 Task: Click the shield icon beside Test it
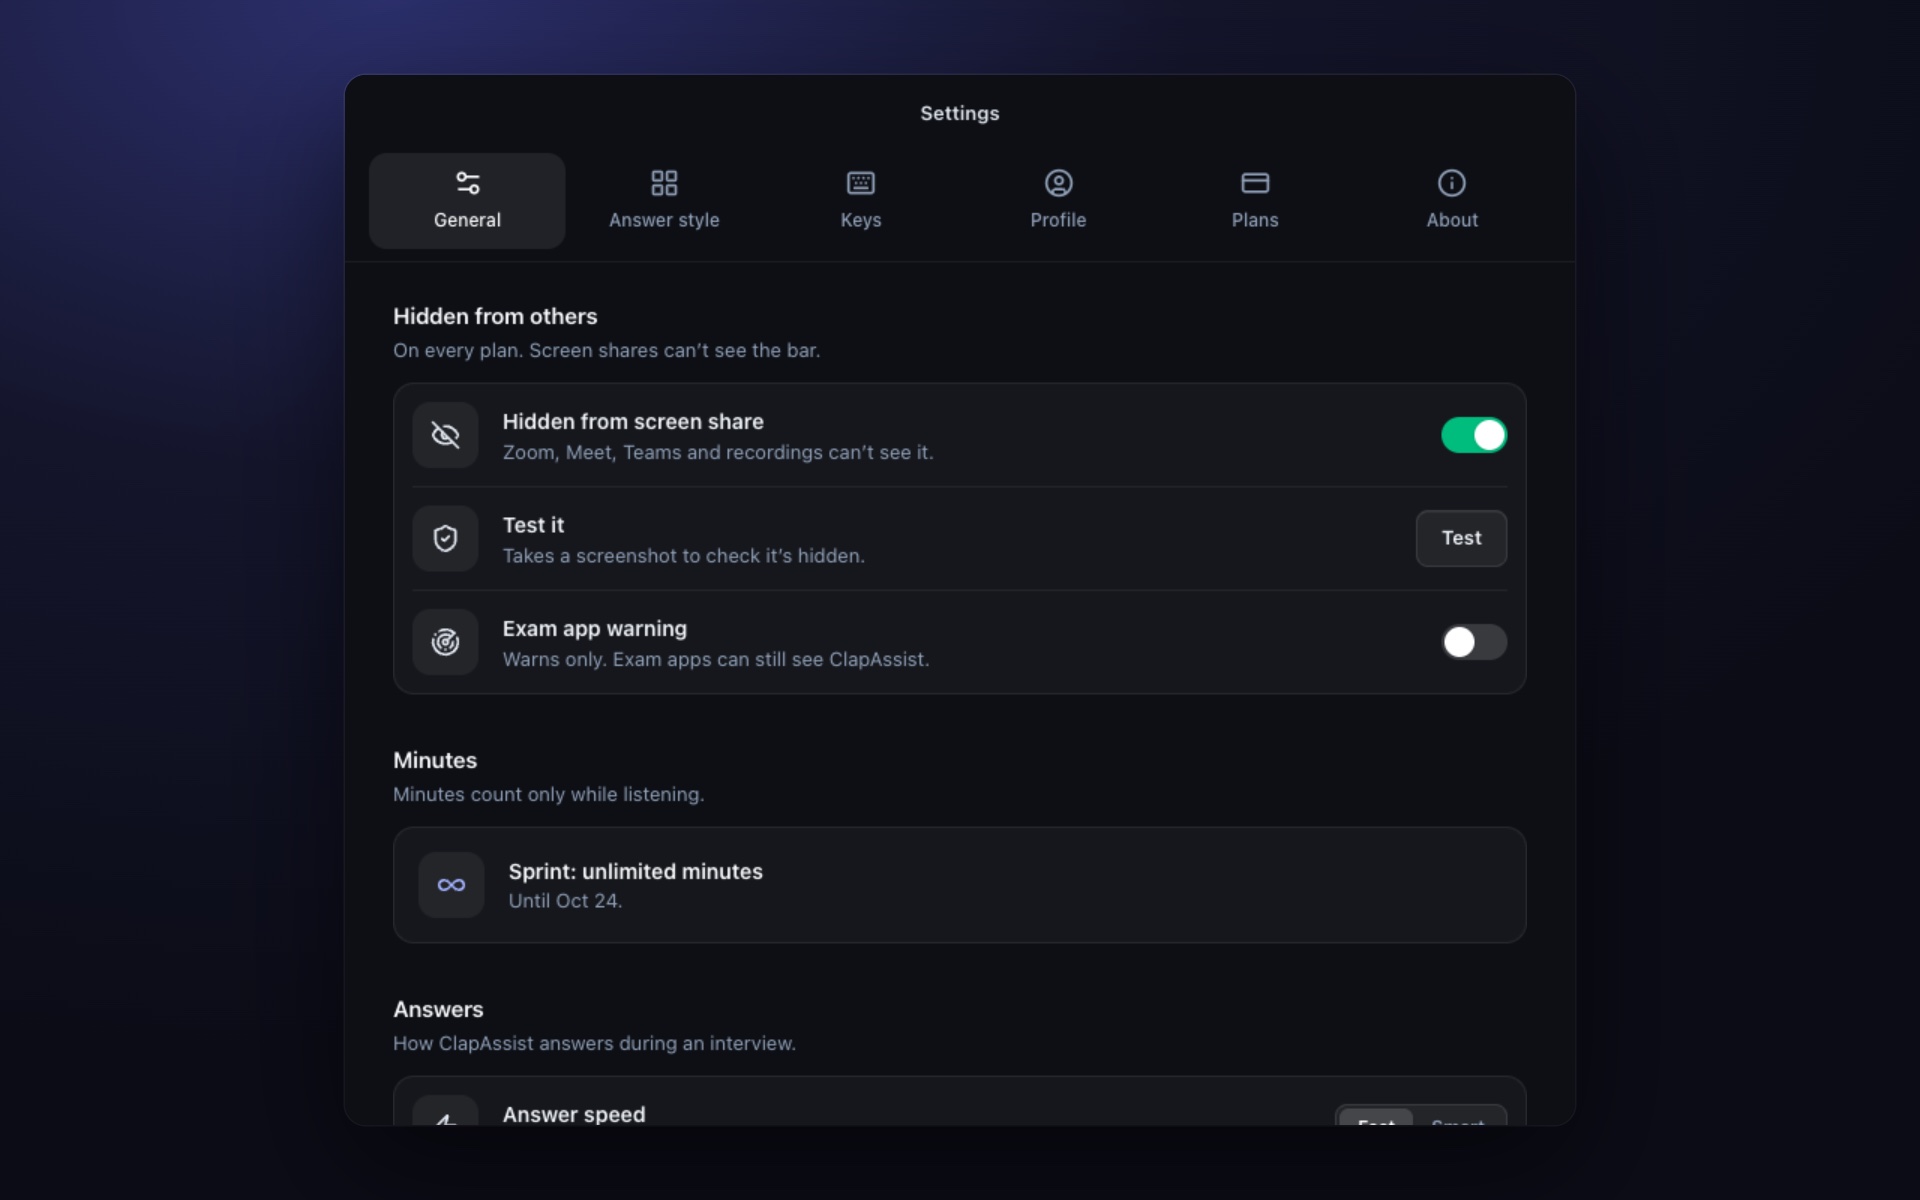click(x=445, y=538)
